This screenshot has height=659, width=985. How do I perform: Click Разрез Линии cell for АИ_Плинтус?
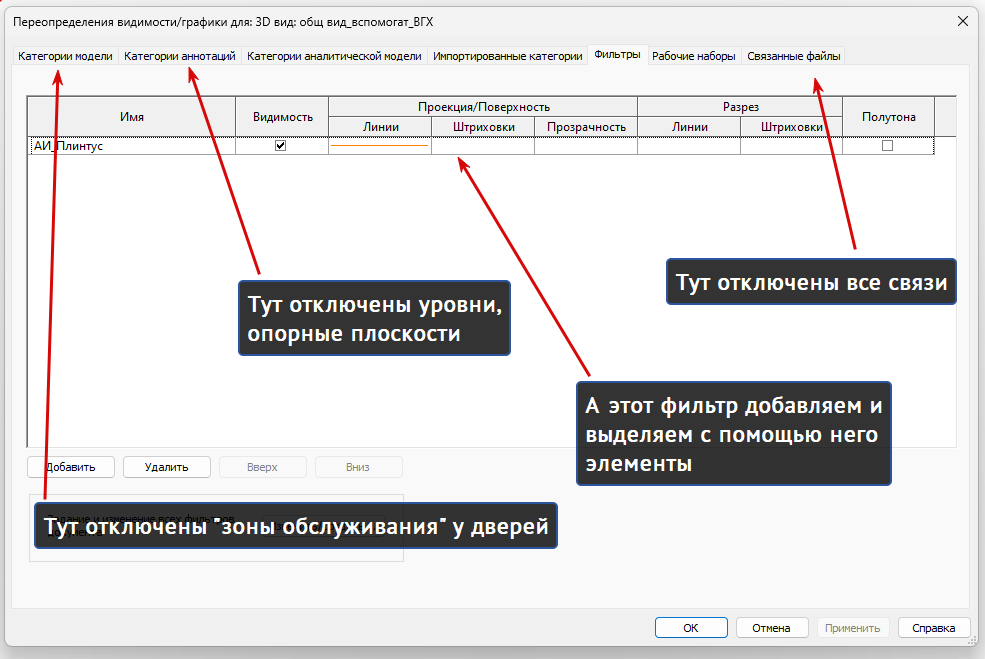[689, 146]
